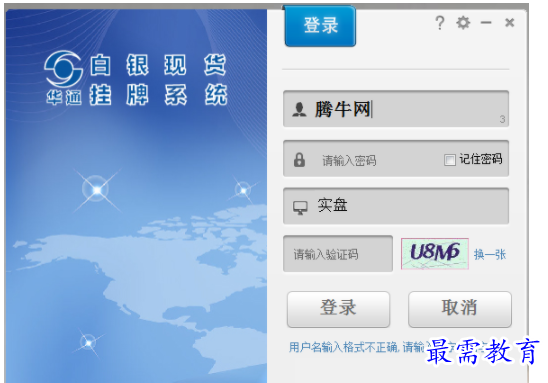Click the U8M6 captcha image
Screen dimensions: 548x383
(435, 254)
